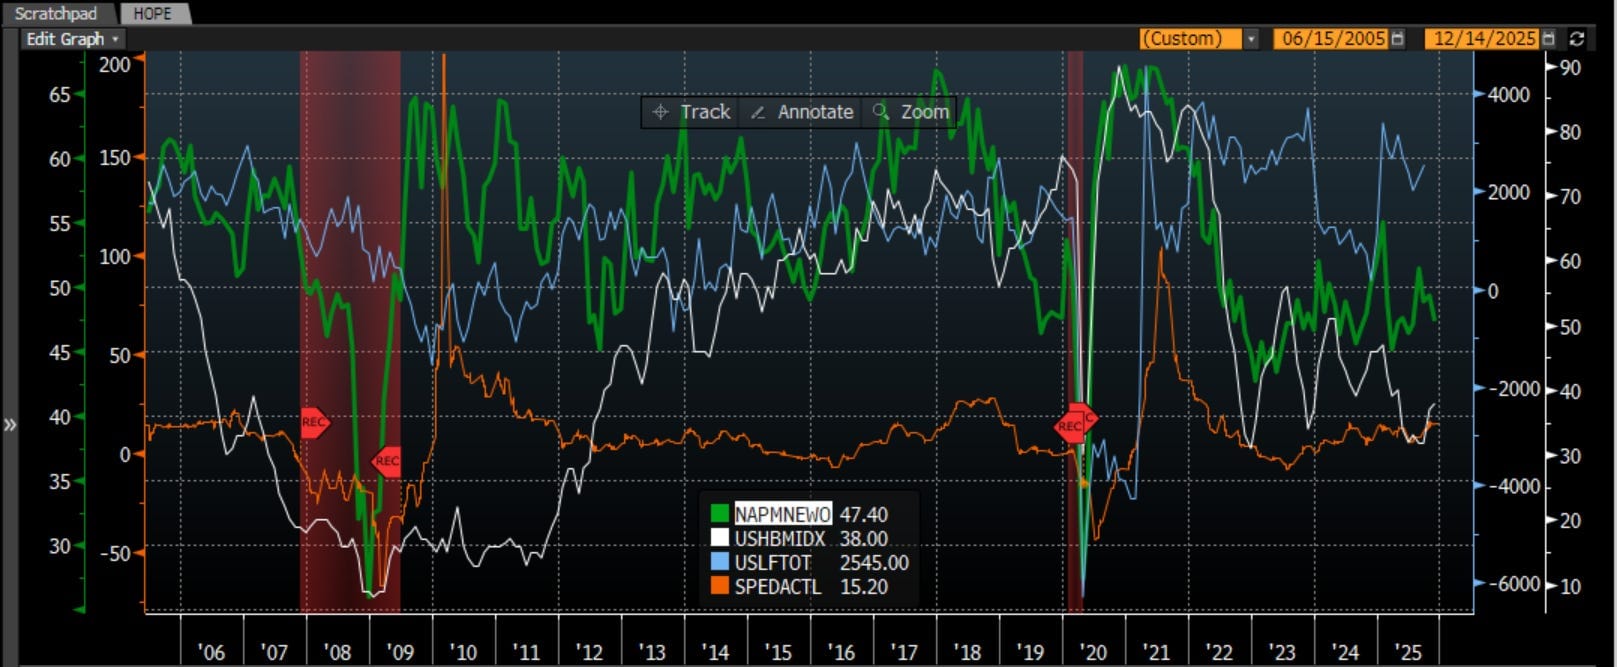This screenshot has height=667, width=1617.
Task: Click the 2009 REC recession end marker
Action: pyautogui.click(x=386, y=461)
